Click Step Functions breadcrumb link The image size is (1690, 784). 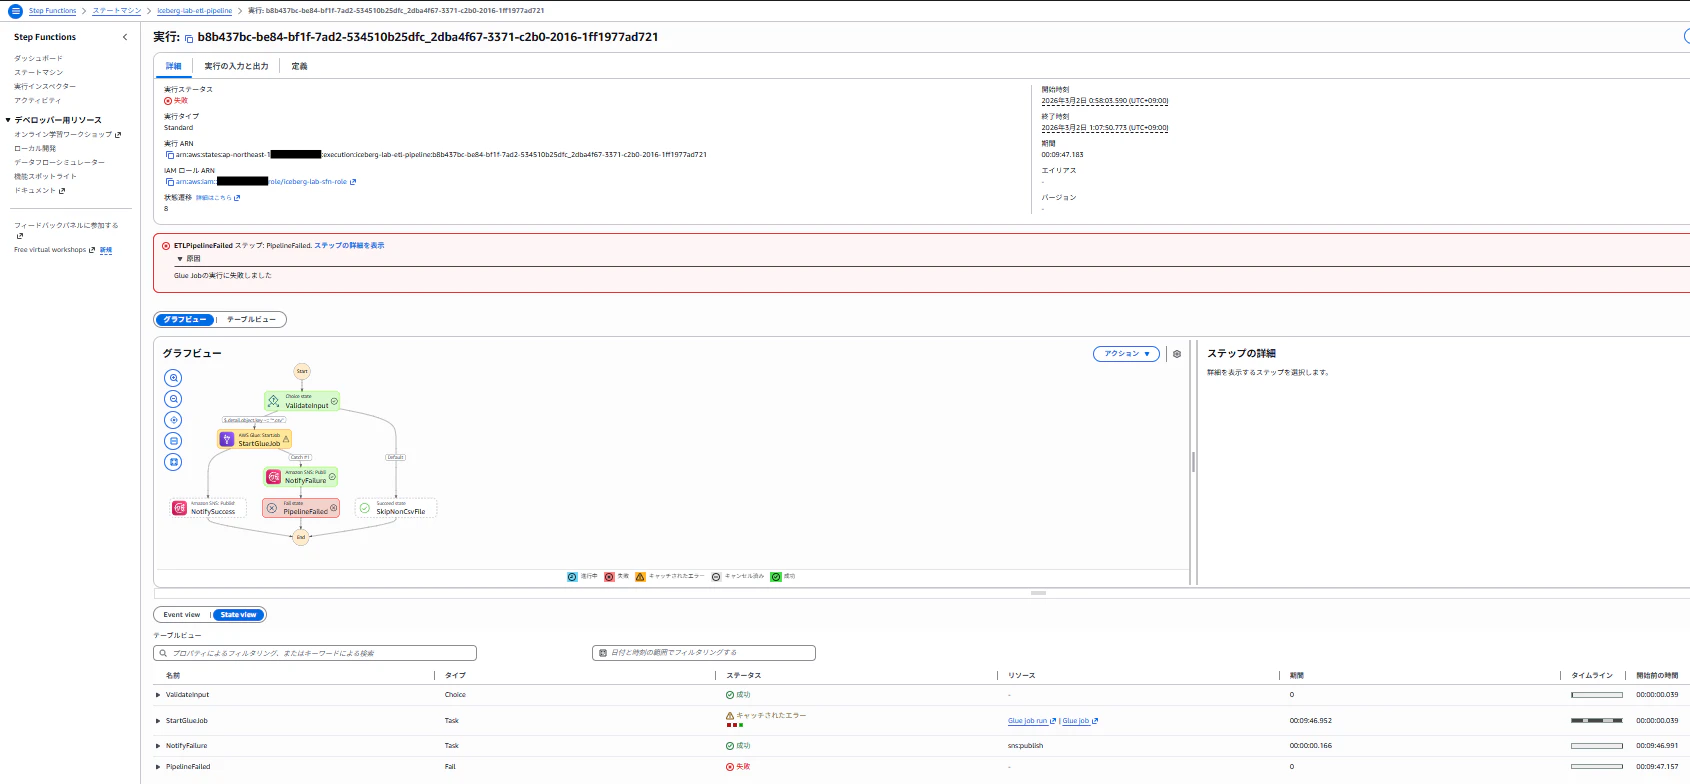(x=53, y=11)
